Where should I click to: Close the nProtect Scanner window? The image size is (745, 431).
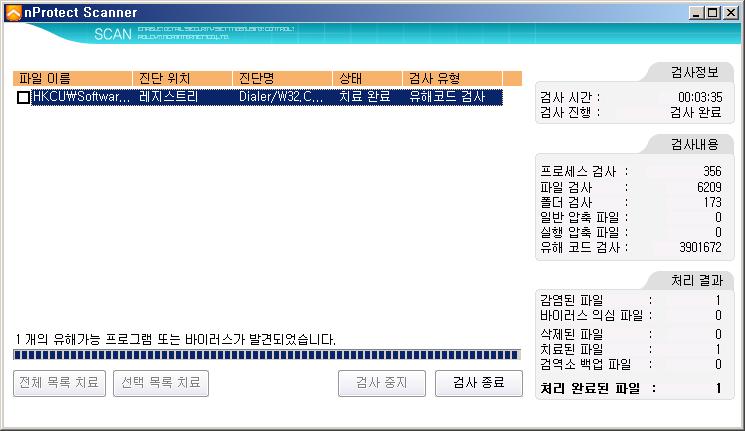pos(730,13)
